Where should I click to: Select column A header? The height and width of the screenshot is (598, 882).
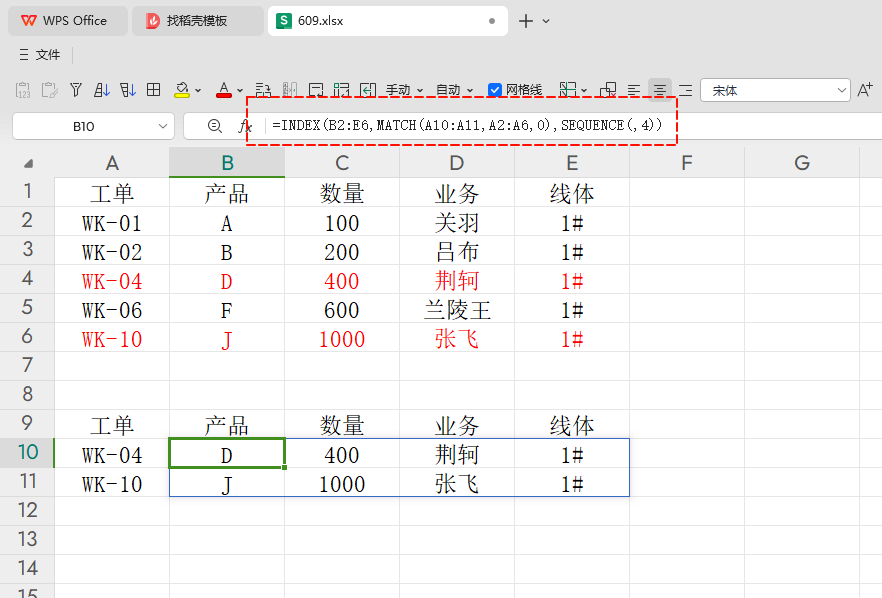(112, 163)
